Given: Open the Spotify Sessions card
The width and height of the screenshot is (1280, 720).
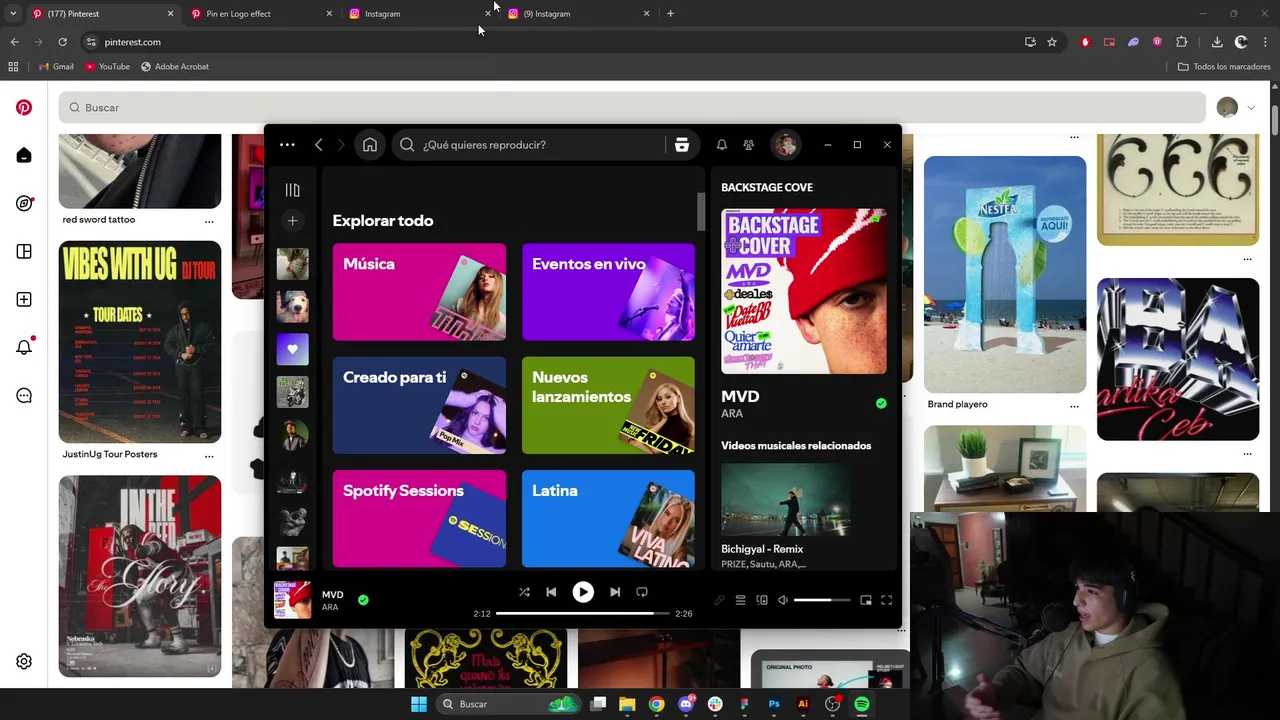Looking at the screenshot, I should tap(419, 518).
